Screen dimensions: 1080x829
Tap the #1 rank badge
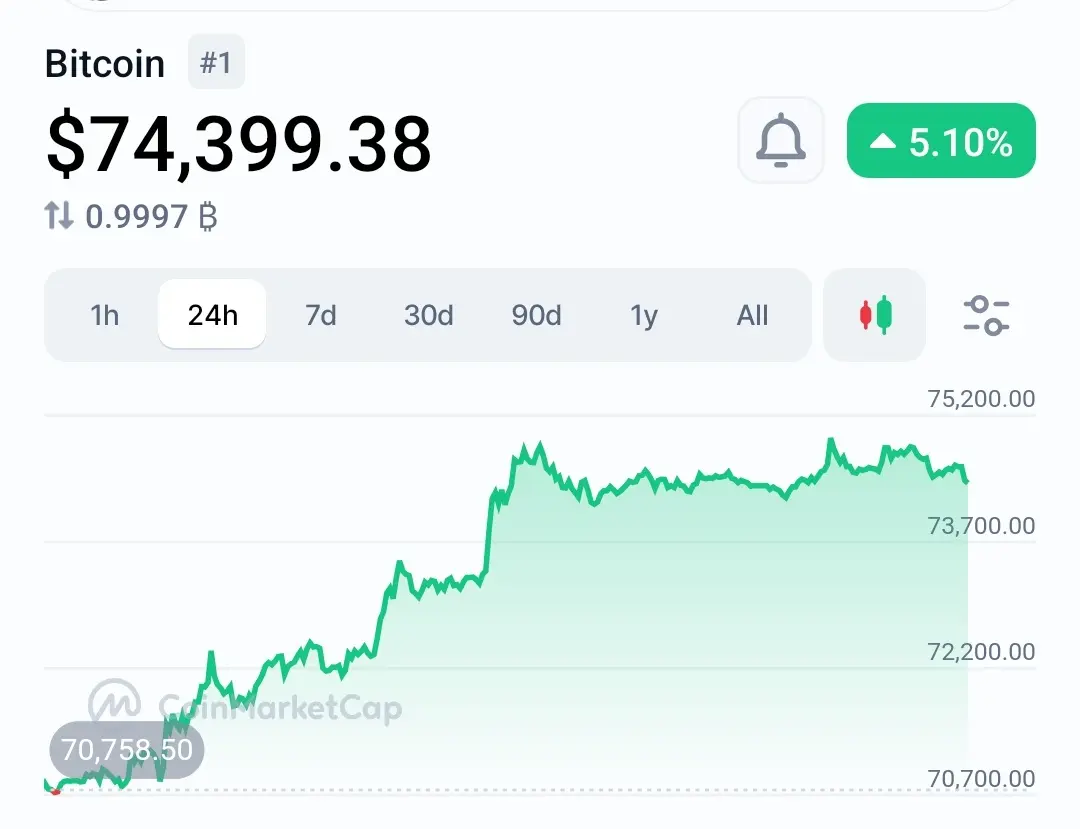tap(216, 62)
